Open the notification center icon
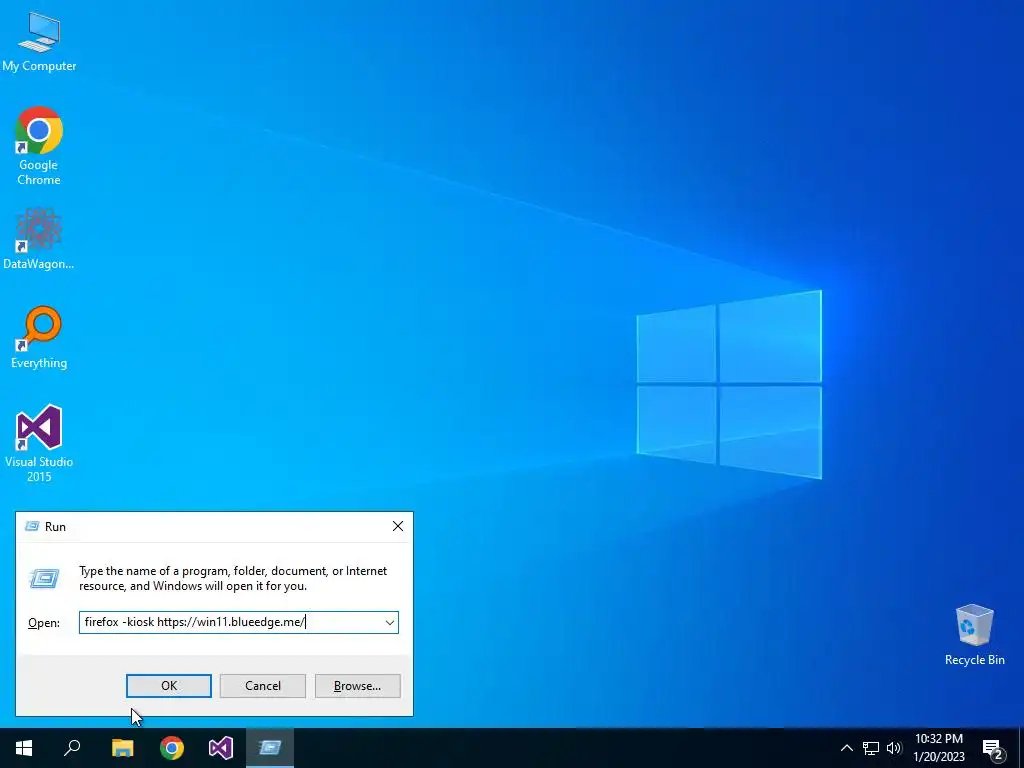 (993, 749)
